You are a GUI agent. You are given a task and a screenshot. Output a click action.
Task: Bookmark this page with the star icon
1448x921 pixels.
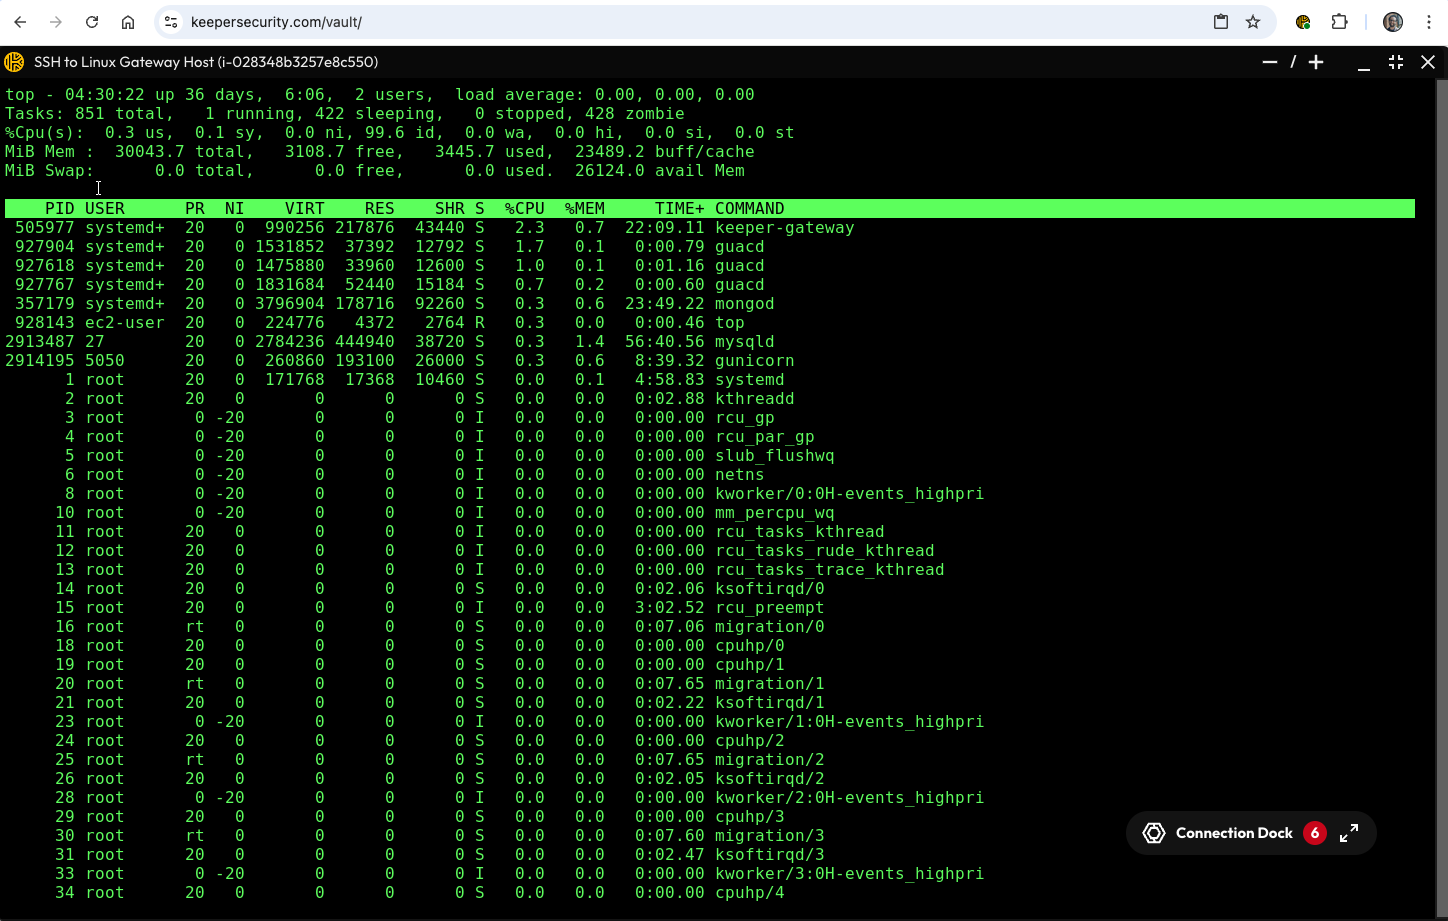[x=1253, y=22]
